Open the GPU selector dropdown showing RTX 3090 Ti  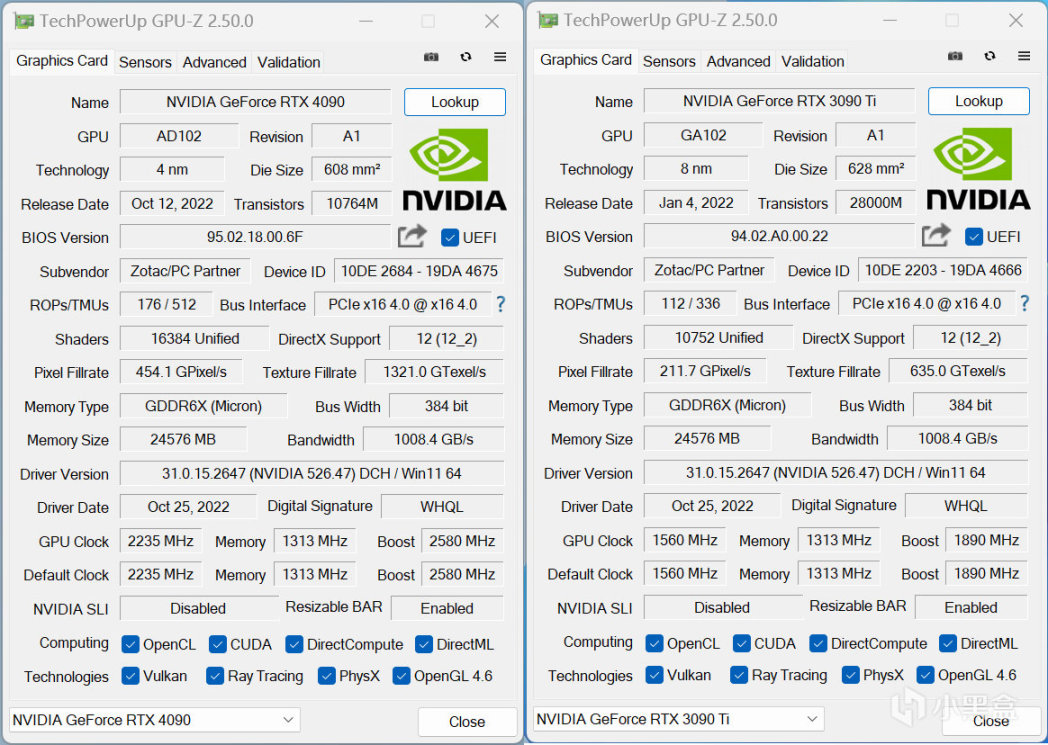pos(678,719)
